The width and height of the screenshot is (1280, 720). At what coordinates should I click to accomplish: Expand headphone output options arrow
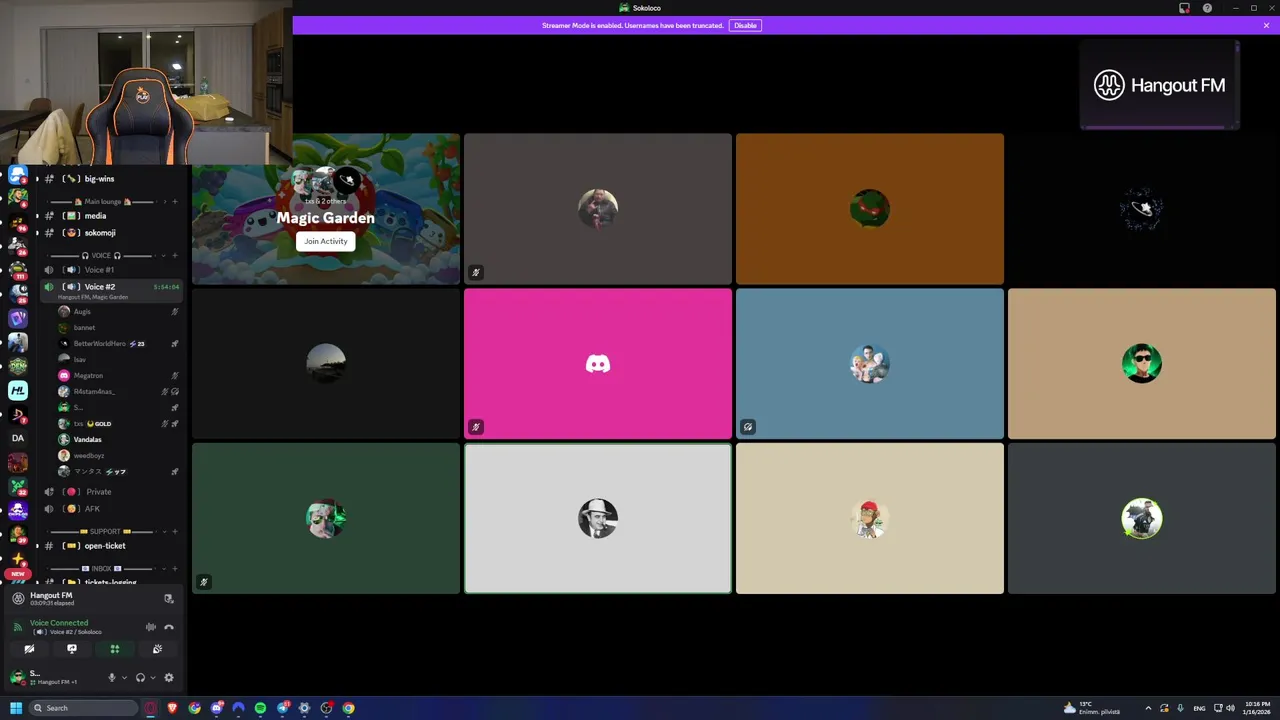[152, 678]
